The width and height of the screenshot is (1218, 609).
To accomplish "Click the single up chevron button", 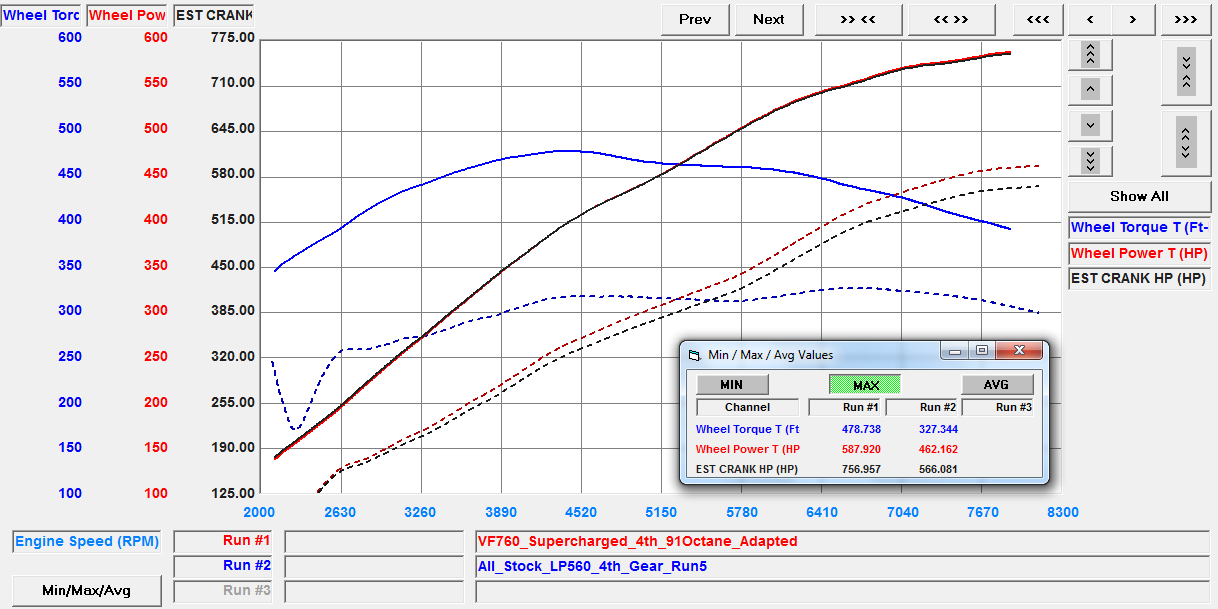I will point(1090,90).
